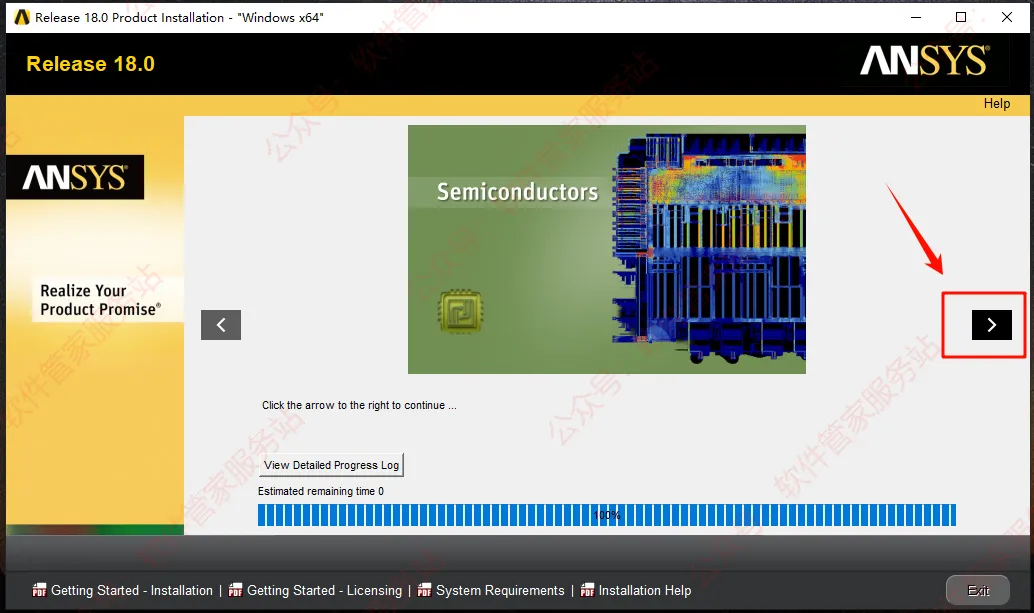Click the gold chip icon on slide
The width and height of the screenshot is (1034, 613).
pyautogui.click(x=460, y=311)
